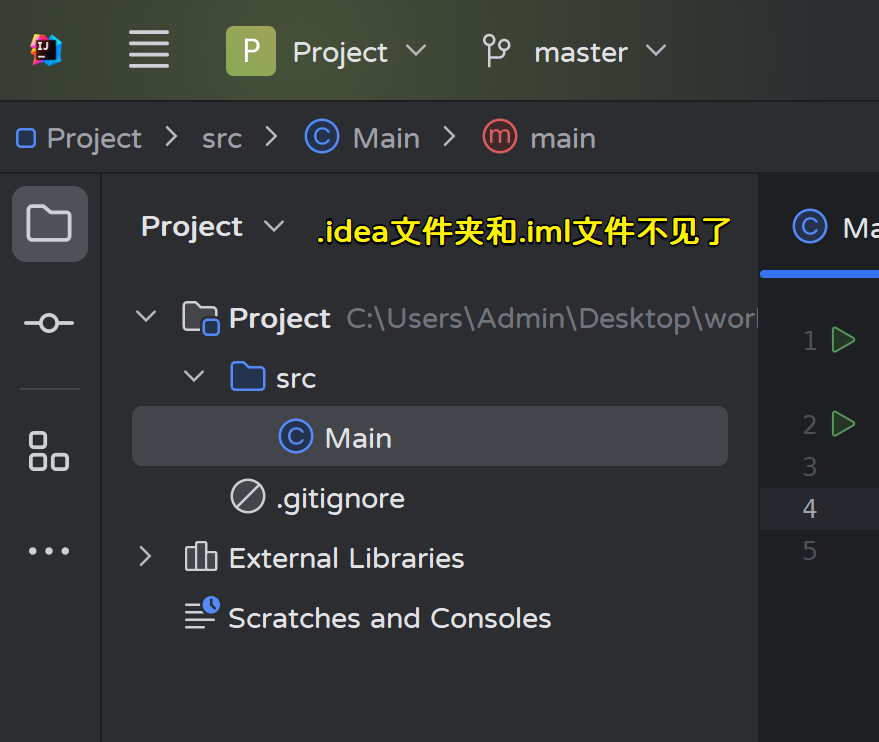Collapse the Project root node

click(146, 317)
